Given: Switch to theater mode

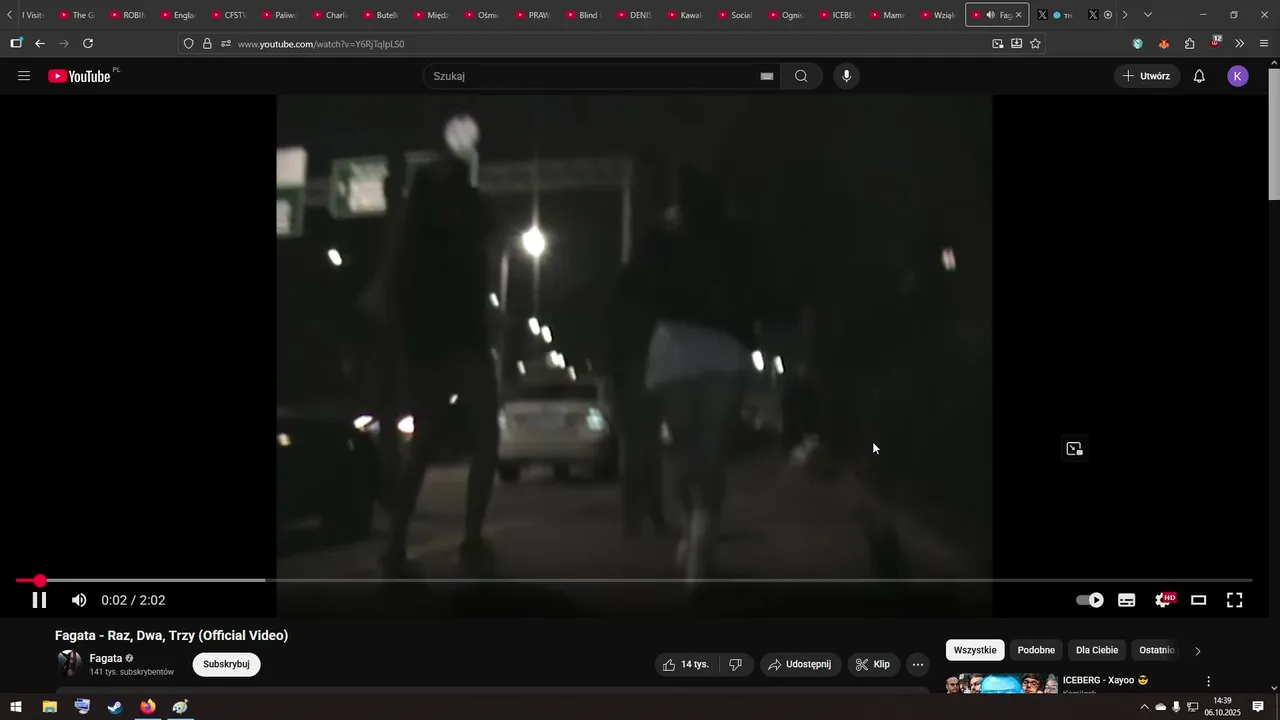Looking at the screenshot, I should [x=1199, y=600].
